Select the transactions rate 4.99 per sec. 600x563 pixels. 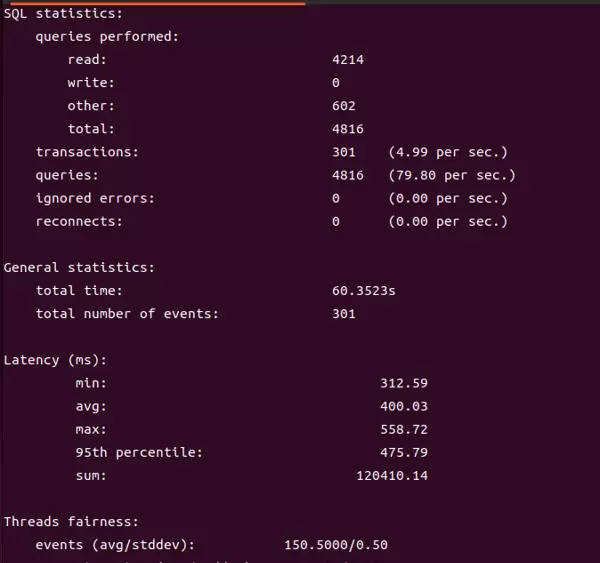coord(448,152)
